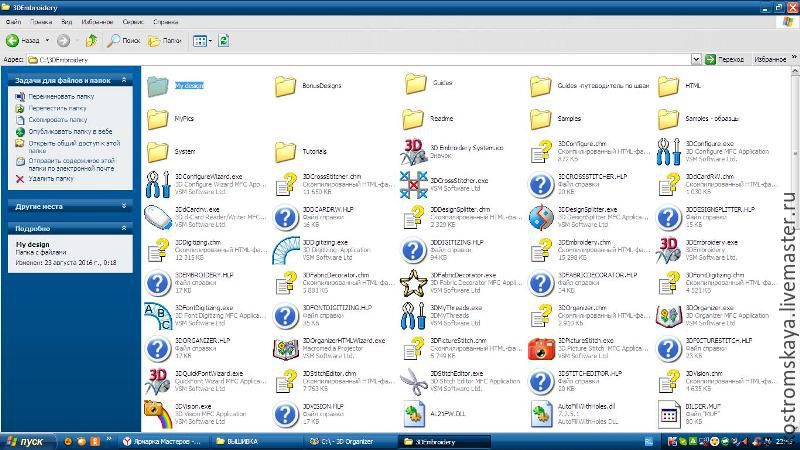Open the Edit menu
800x450 pixels.
pos(41,22)
